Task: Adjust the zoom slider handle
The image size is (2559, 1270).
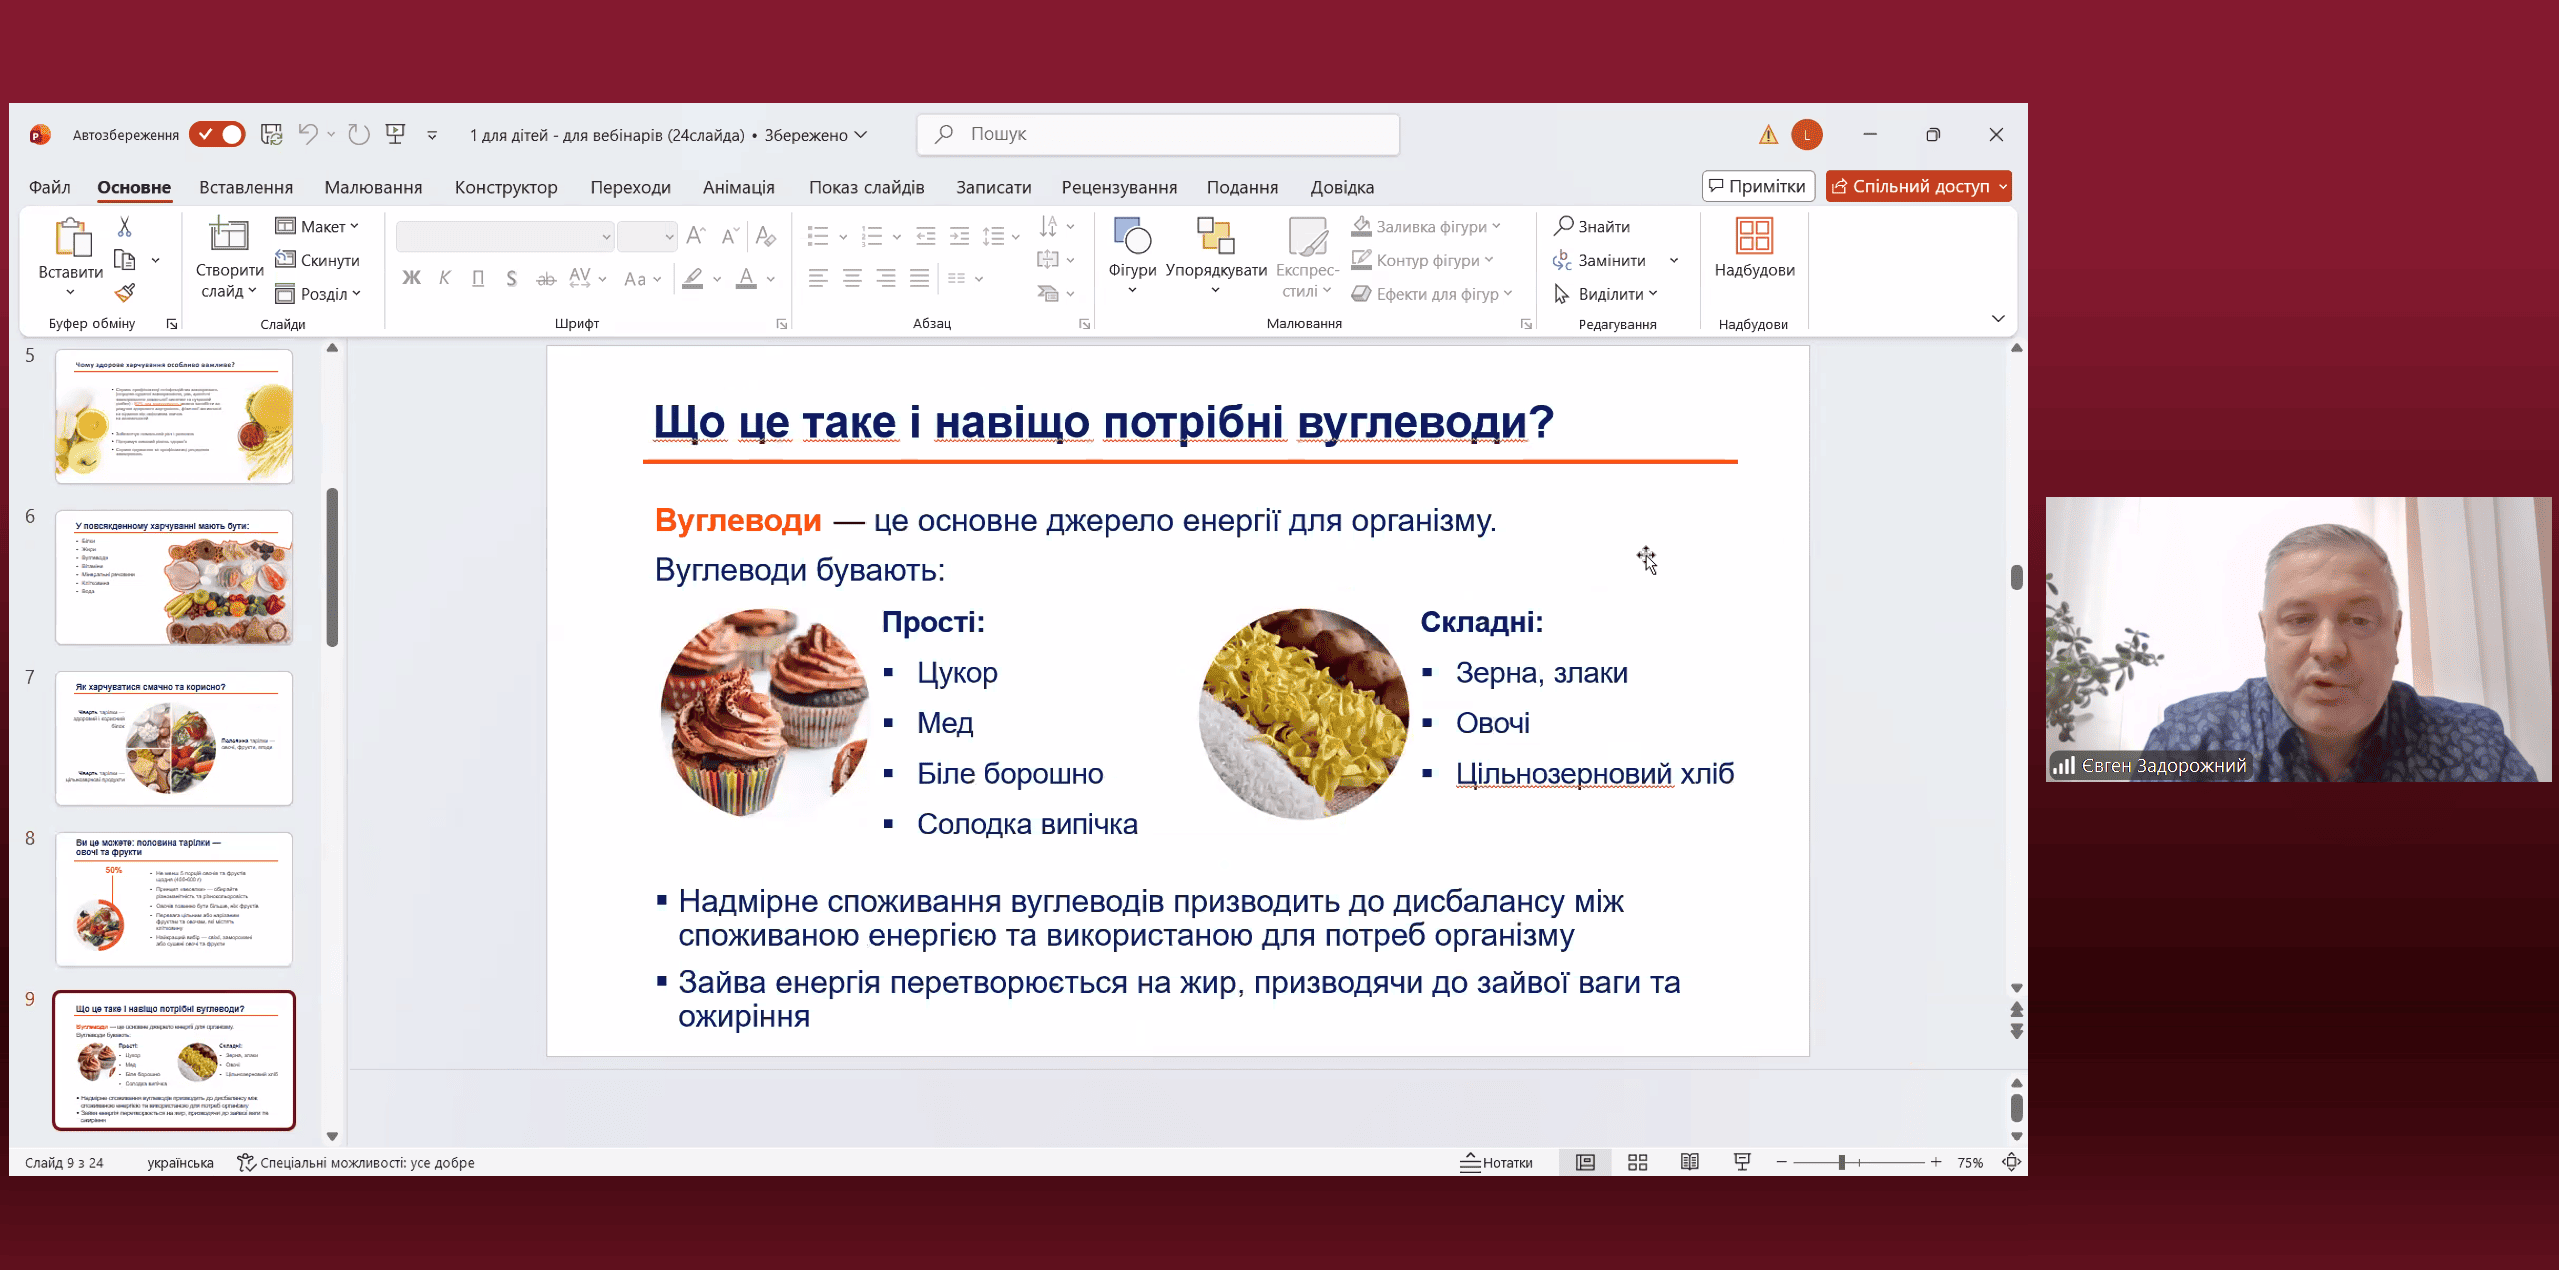Action: [1841, 1162]
